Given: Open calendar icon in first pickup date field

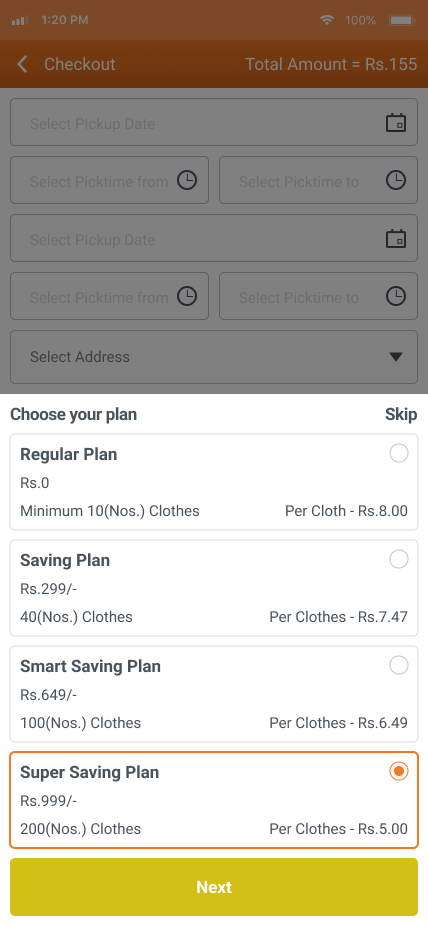Looking at the screenshot, I should pos(396,123).
